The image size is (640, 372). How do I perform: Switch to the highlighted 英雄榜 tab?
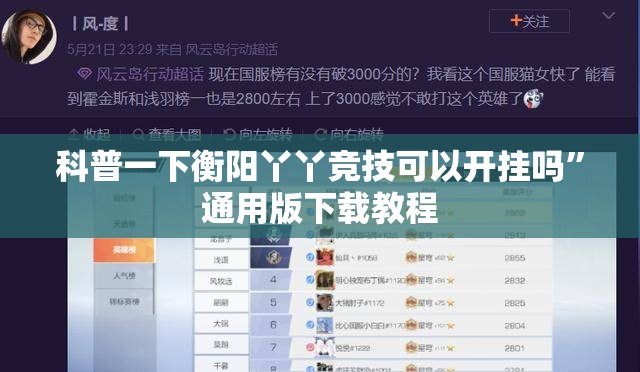coord(124,250)
